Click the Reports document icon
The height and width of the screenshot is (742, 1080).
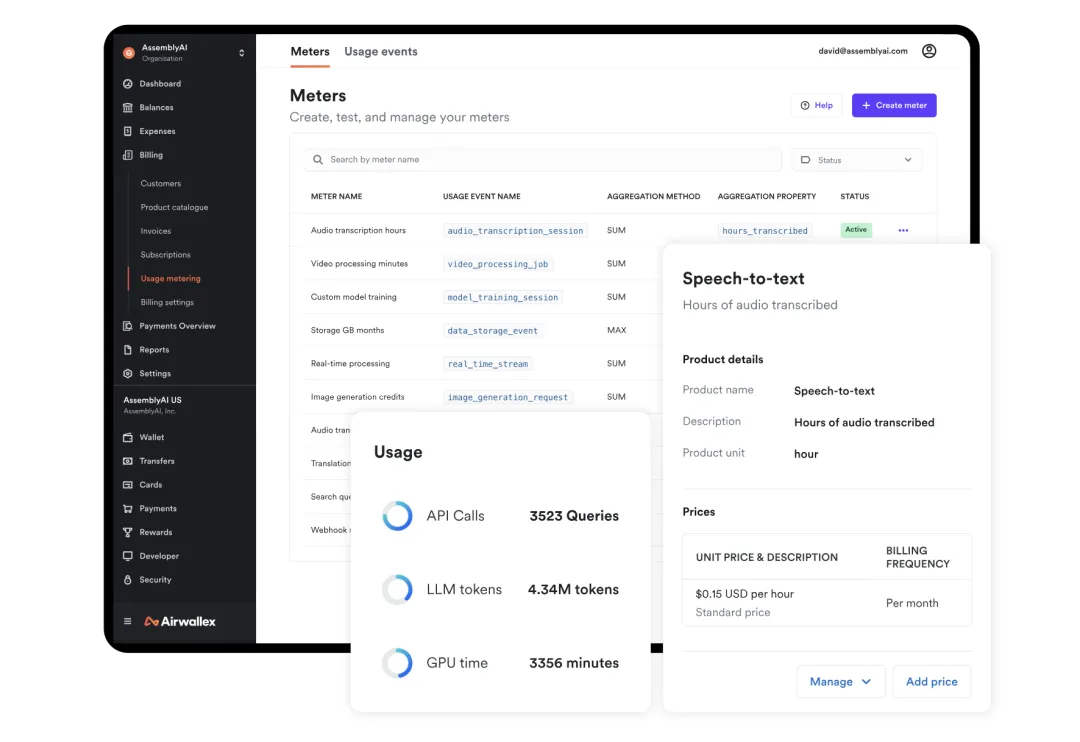(127, 350)
